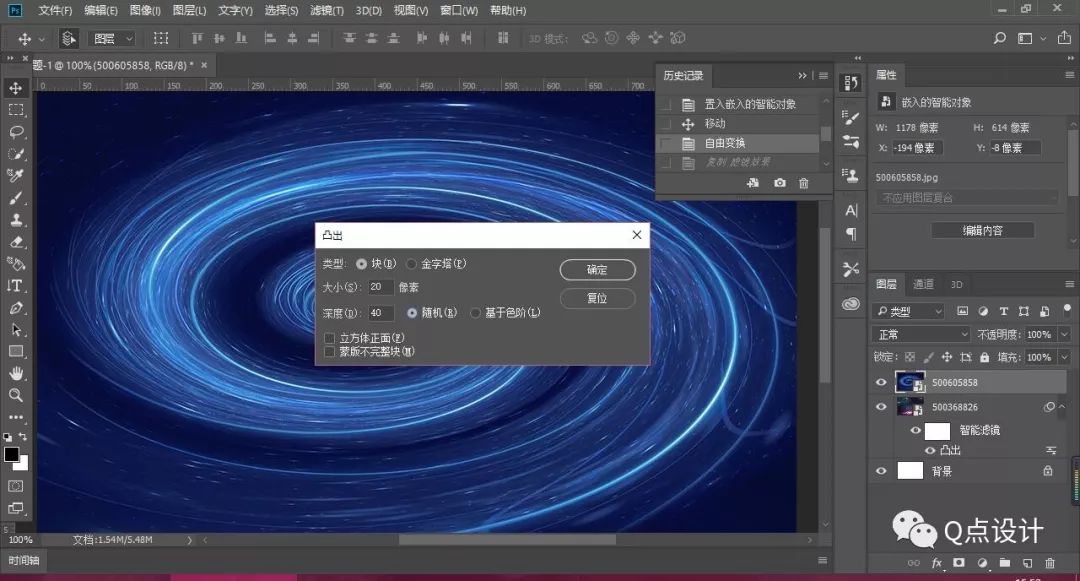Image resolution: width=1080 pixels, height=581 pixels.
Task: Click the 编辑内容 button in Properties panel
Action: tap(984, 230)
